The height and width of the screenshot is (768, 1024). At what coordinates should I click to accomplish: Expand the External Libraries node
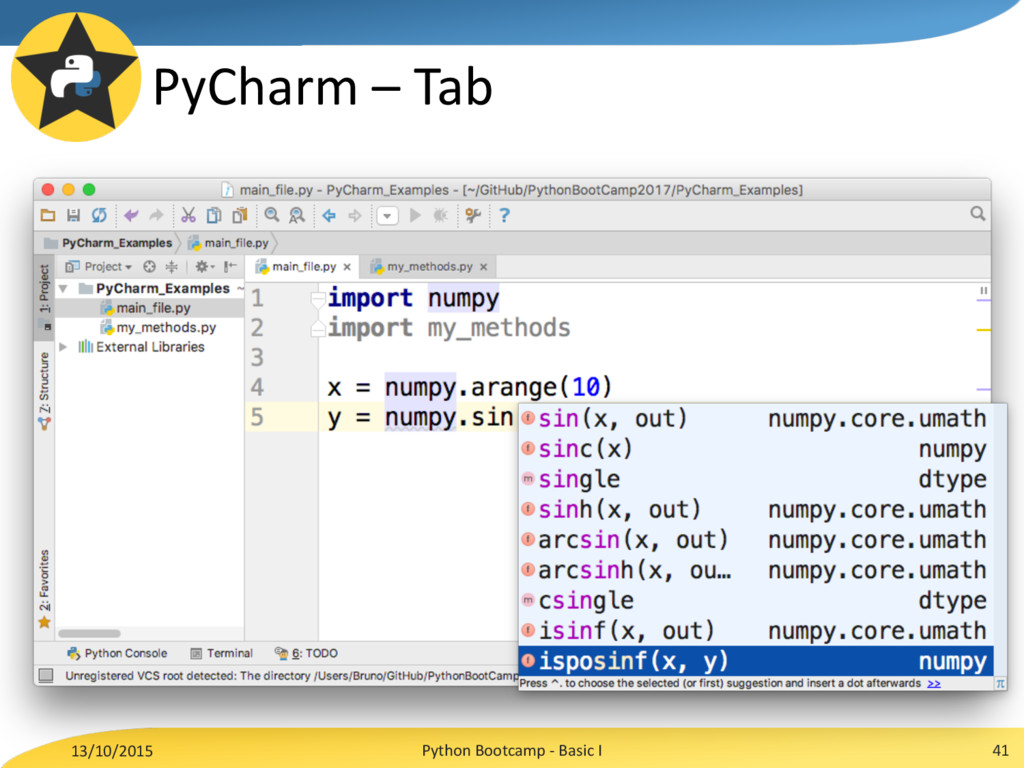[63, 347]
